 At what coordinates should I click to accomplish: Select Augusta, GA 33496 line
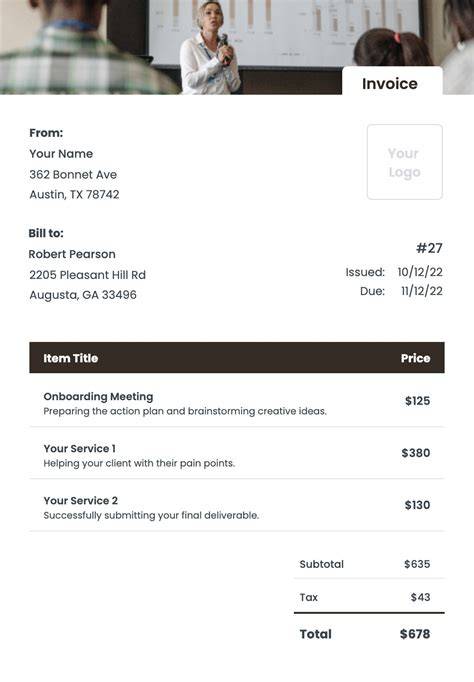pos(83,295)
